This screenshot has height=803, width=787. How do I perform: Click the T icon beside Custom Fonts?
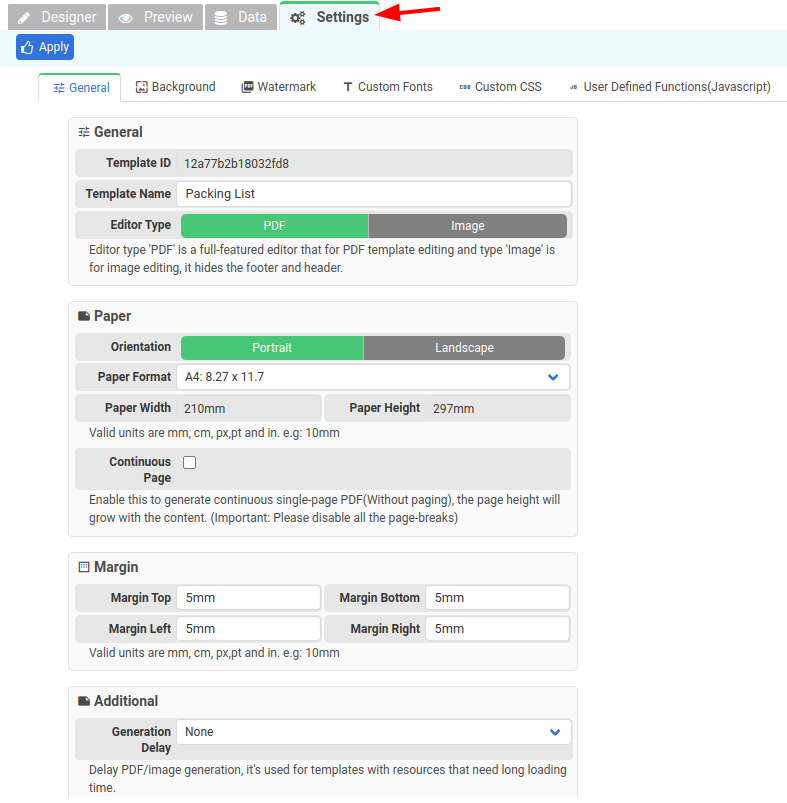pos(348,87)
